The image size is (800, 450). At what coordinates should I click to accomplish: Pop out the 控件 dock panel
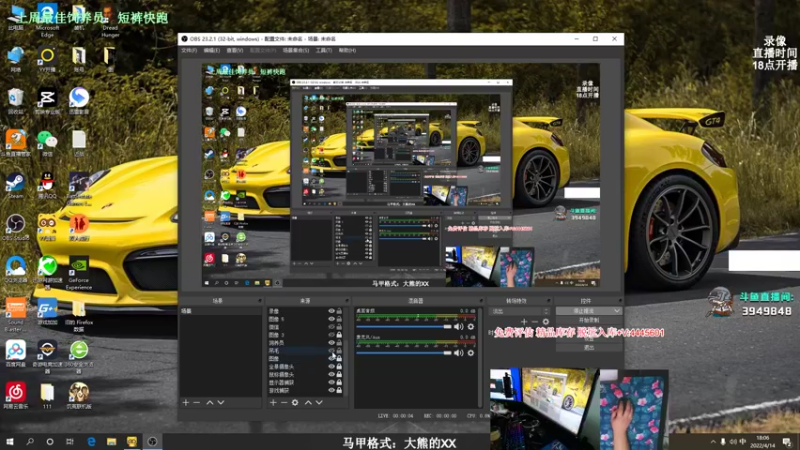coord(620,301)
